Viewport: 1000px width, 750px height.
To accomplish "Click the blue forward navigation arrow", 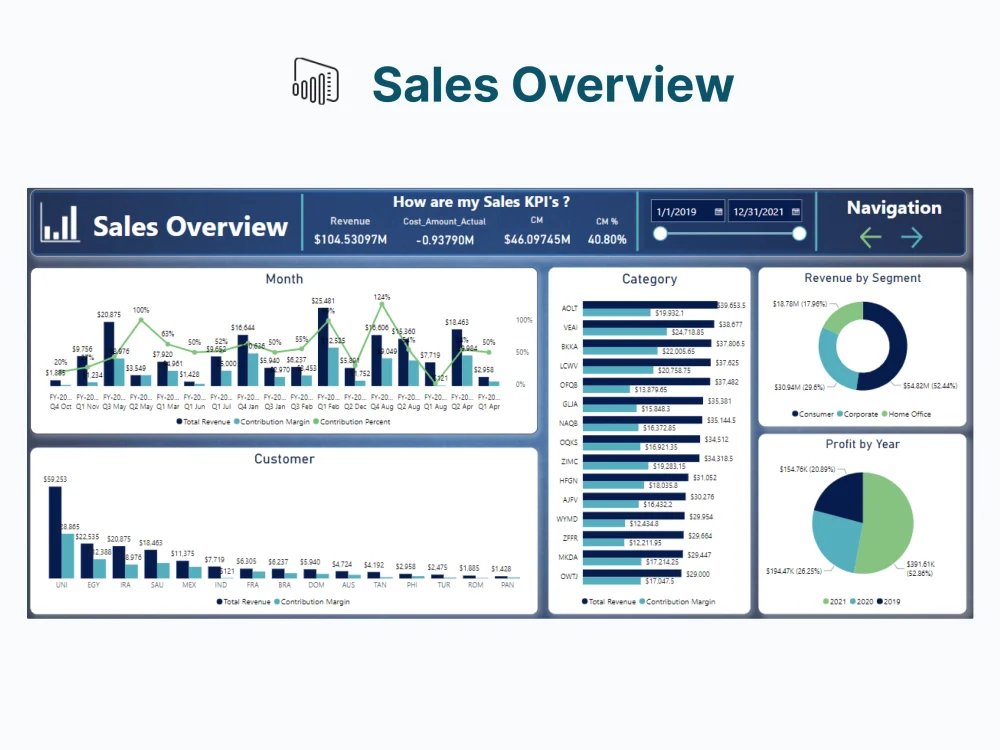I will (913, 237).
